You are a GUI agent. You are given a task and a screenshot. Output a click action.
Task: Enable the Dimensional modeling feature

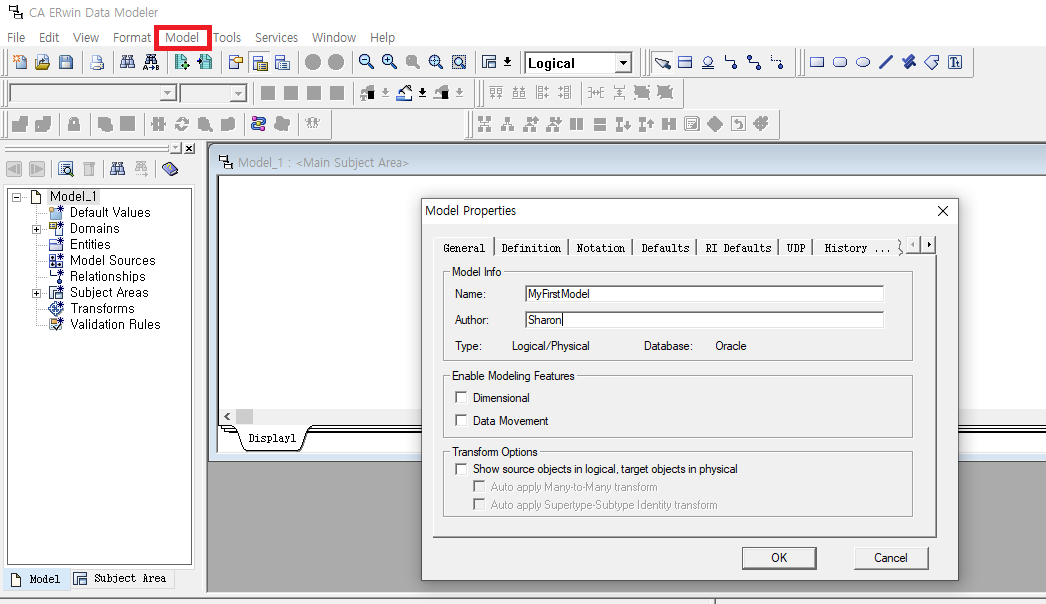[x=461, y=398]
